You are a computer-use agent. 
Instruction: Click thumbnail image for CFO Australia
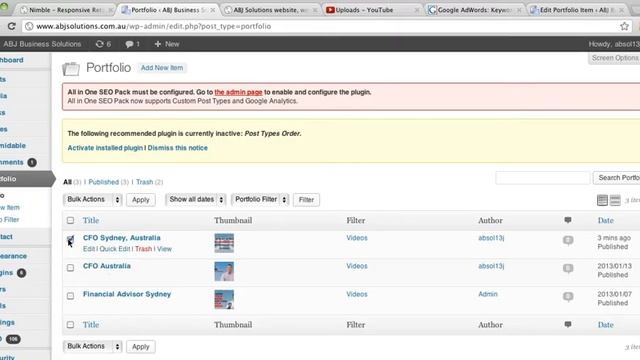[x=224, y=271]
